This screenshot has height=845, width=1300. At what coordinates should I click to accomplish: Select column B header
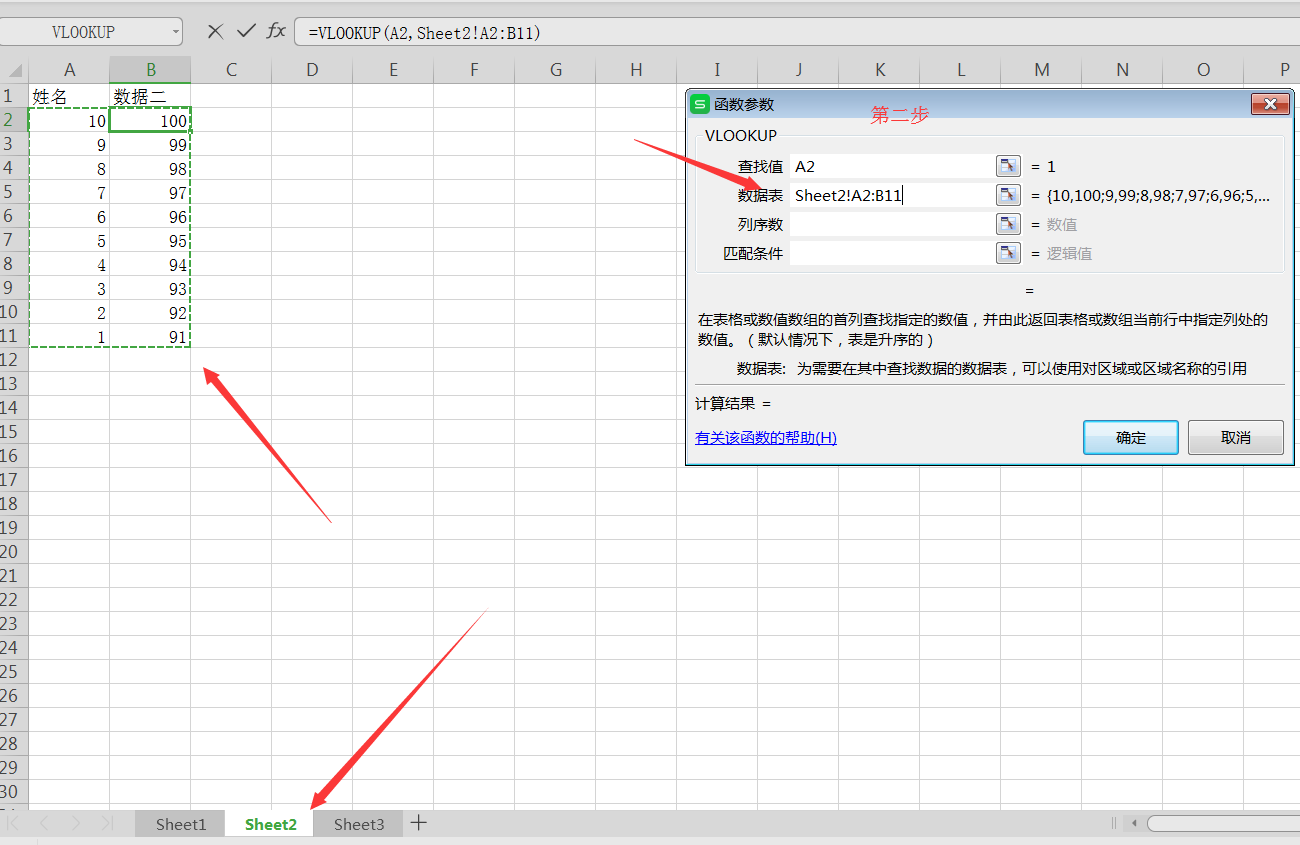[150, 70]
